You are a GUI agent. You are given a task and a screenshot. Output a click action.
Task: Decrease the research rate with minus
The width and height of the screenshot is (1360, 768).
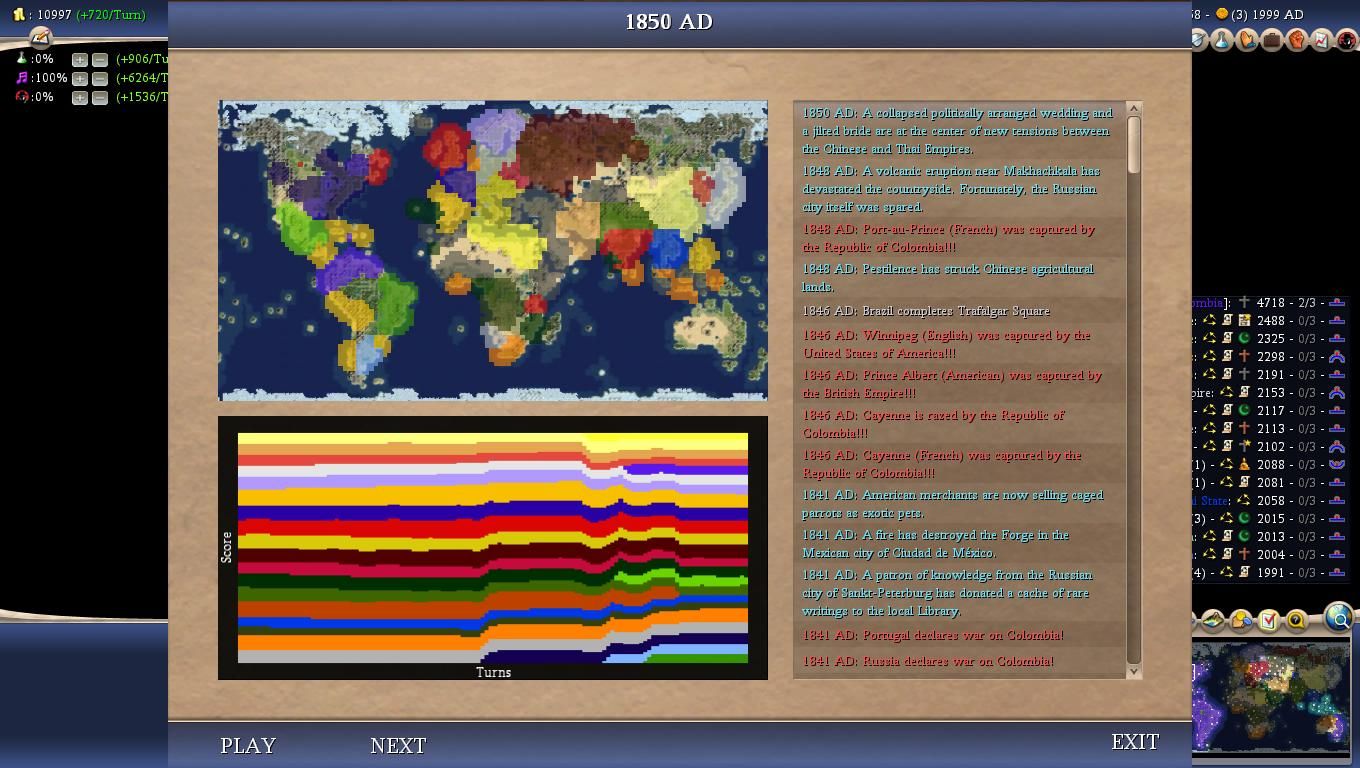(x=99, y=59)
